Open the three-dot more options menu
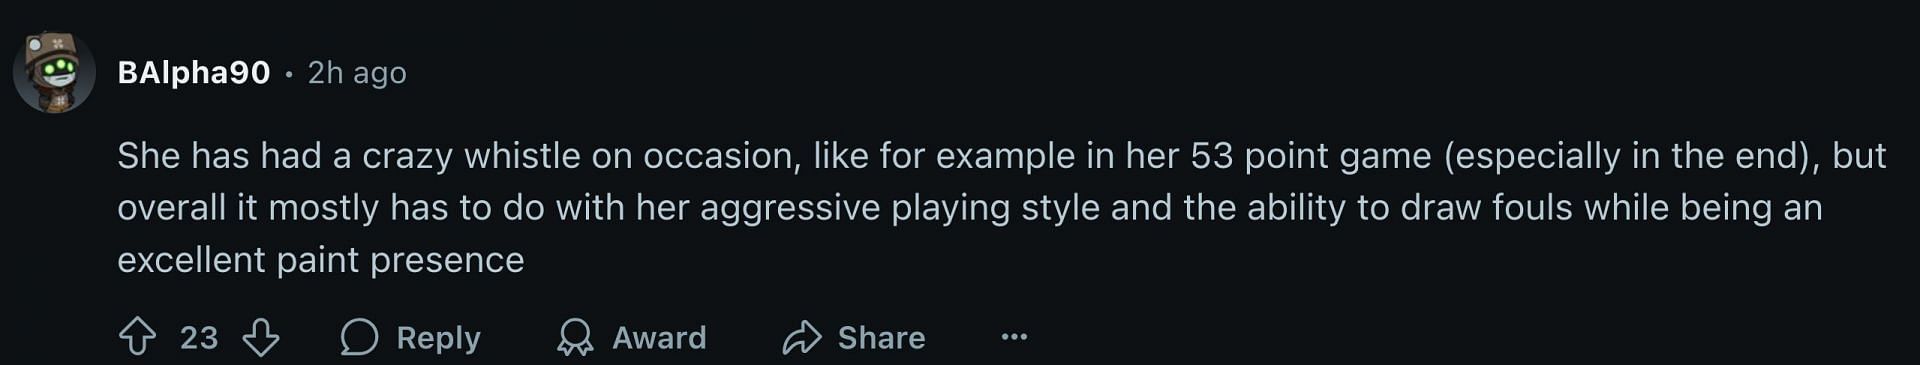This screenshot has width=1920, height=365. (x=1014, y=337)
